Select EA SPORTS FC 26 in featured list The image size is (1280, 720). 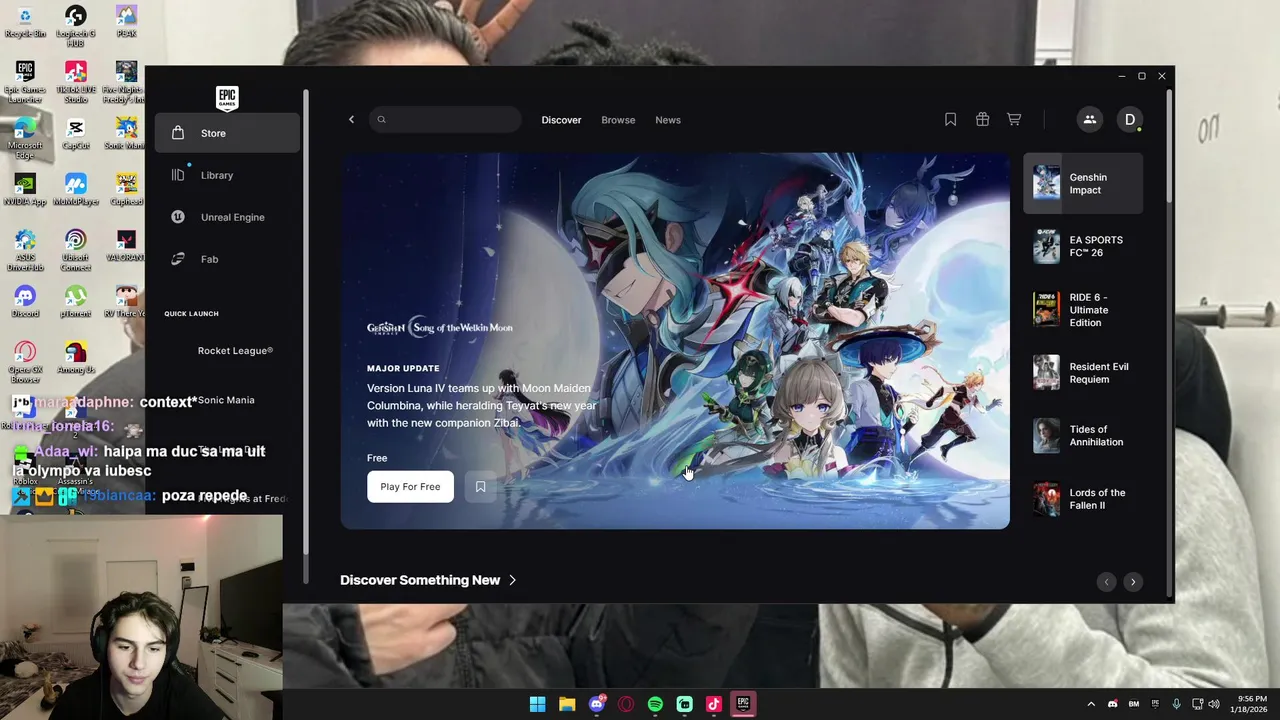1083,246
